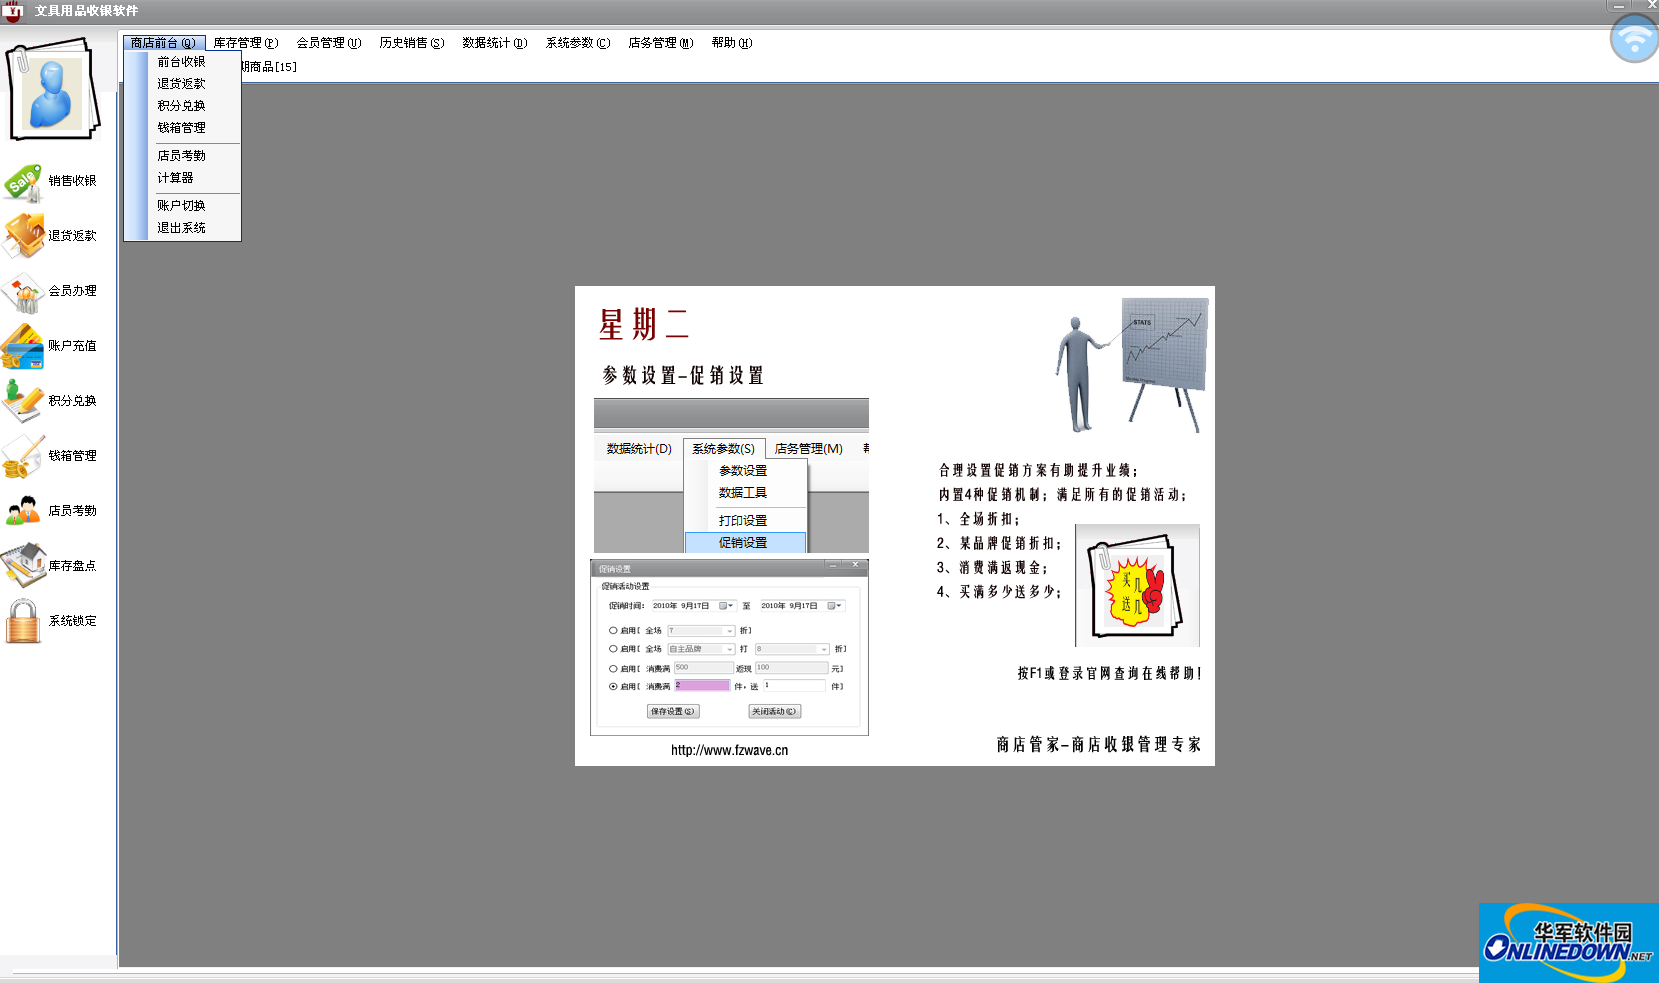Expand the 库存管理 menu
1659x983 pixels.
click(245, 43)
